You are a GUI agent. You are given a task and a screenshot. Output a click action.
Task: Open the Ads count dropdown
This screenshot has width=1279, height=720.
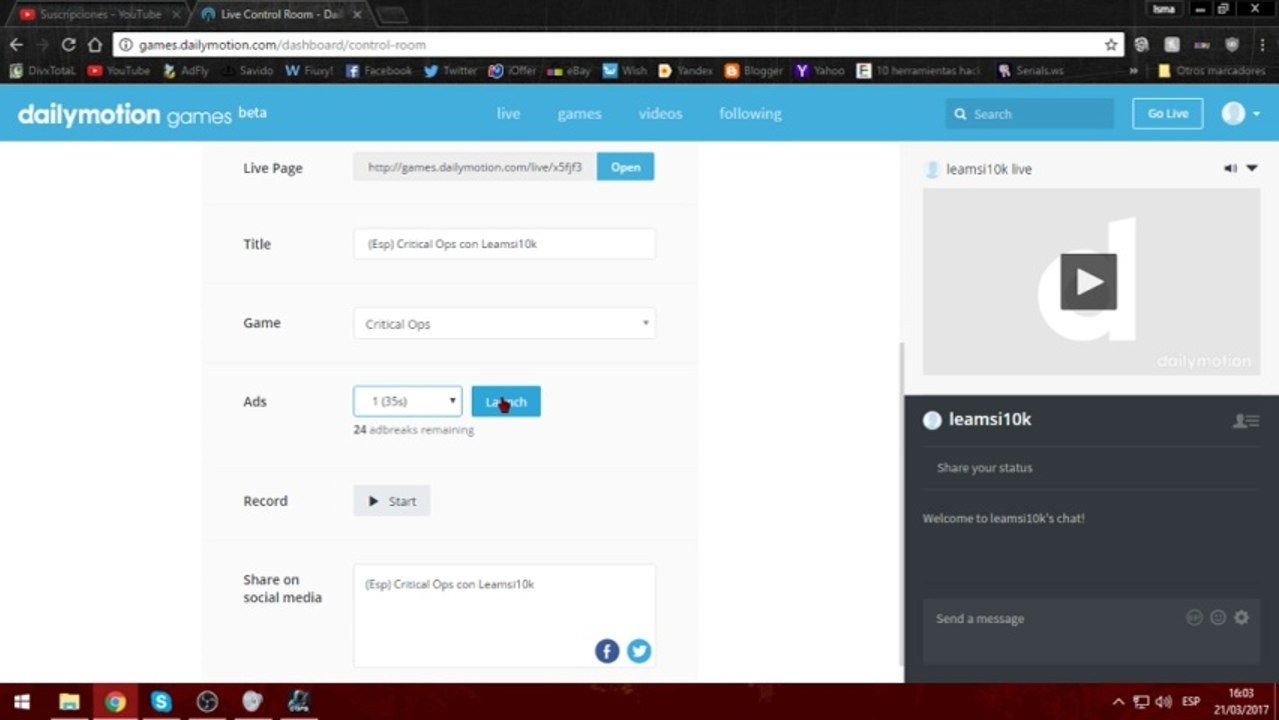pos(408,401)
